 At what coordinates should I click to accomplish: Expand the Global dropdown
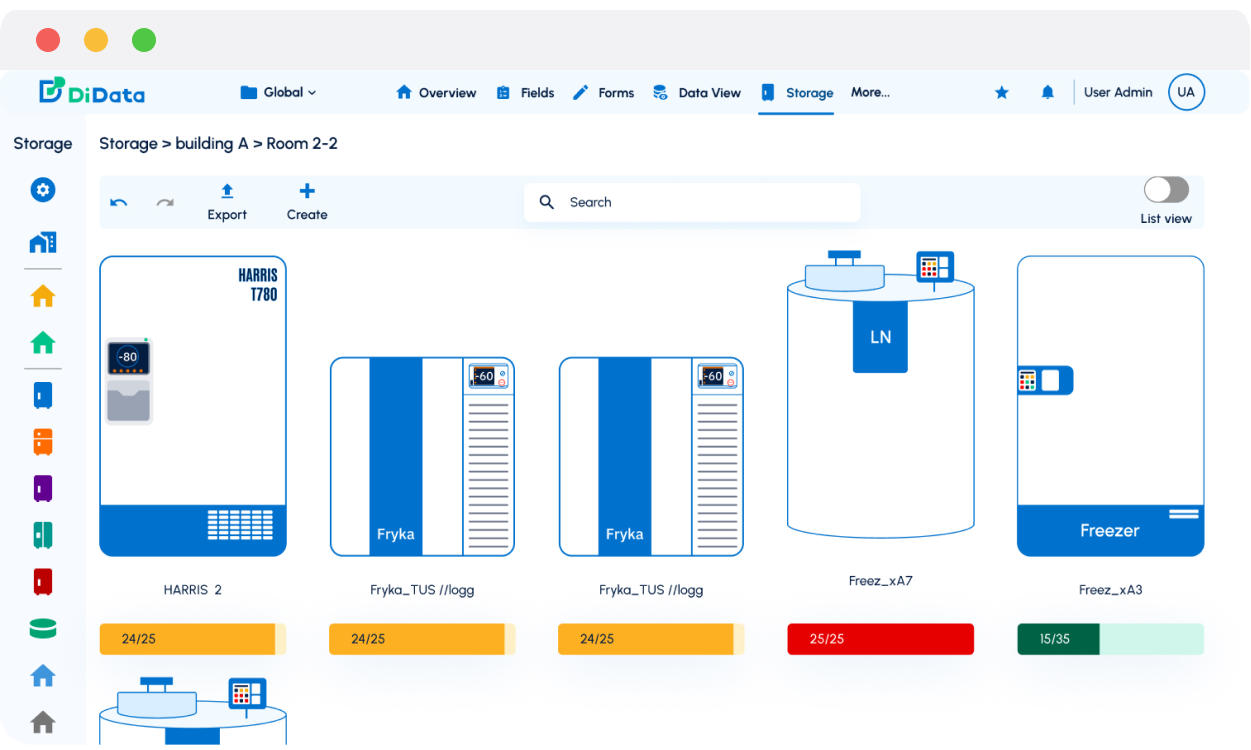(279, 92)
